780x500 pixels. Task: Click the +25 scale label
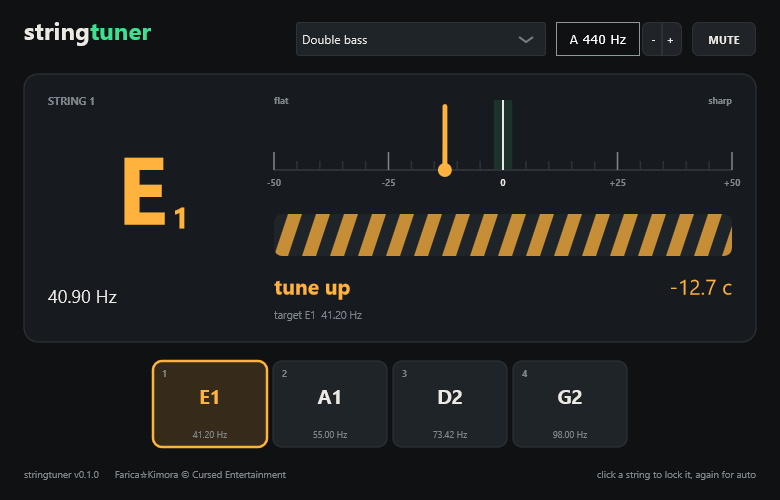click(x=617, y=183)
